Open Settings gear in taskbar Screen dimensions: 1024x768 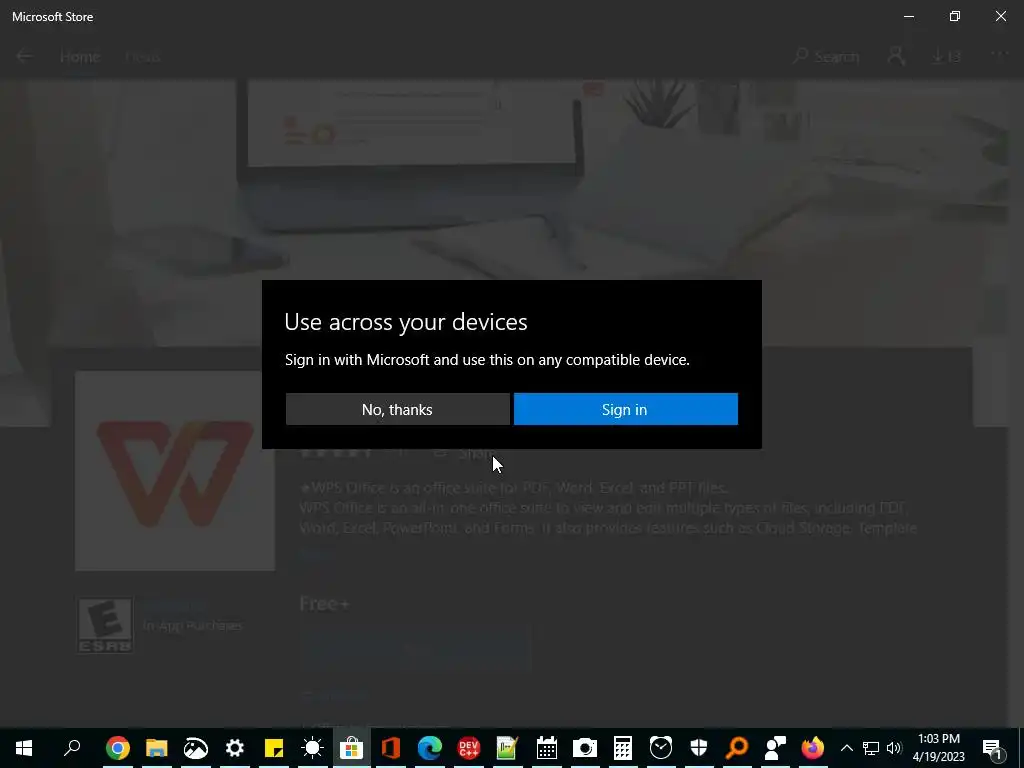[x=234, y=748]
